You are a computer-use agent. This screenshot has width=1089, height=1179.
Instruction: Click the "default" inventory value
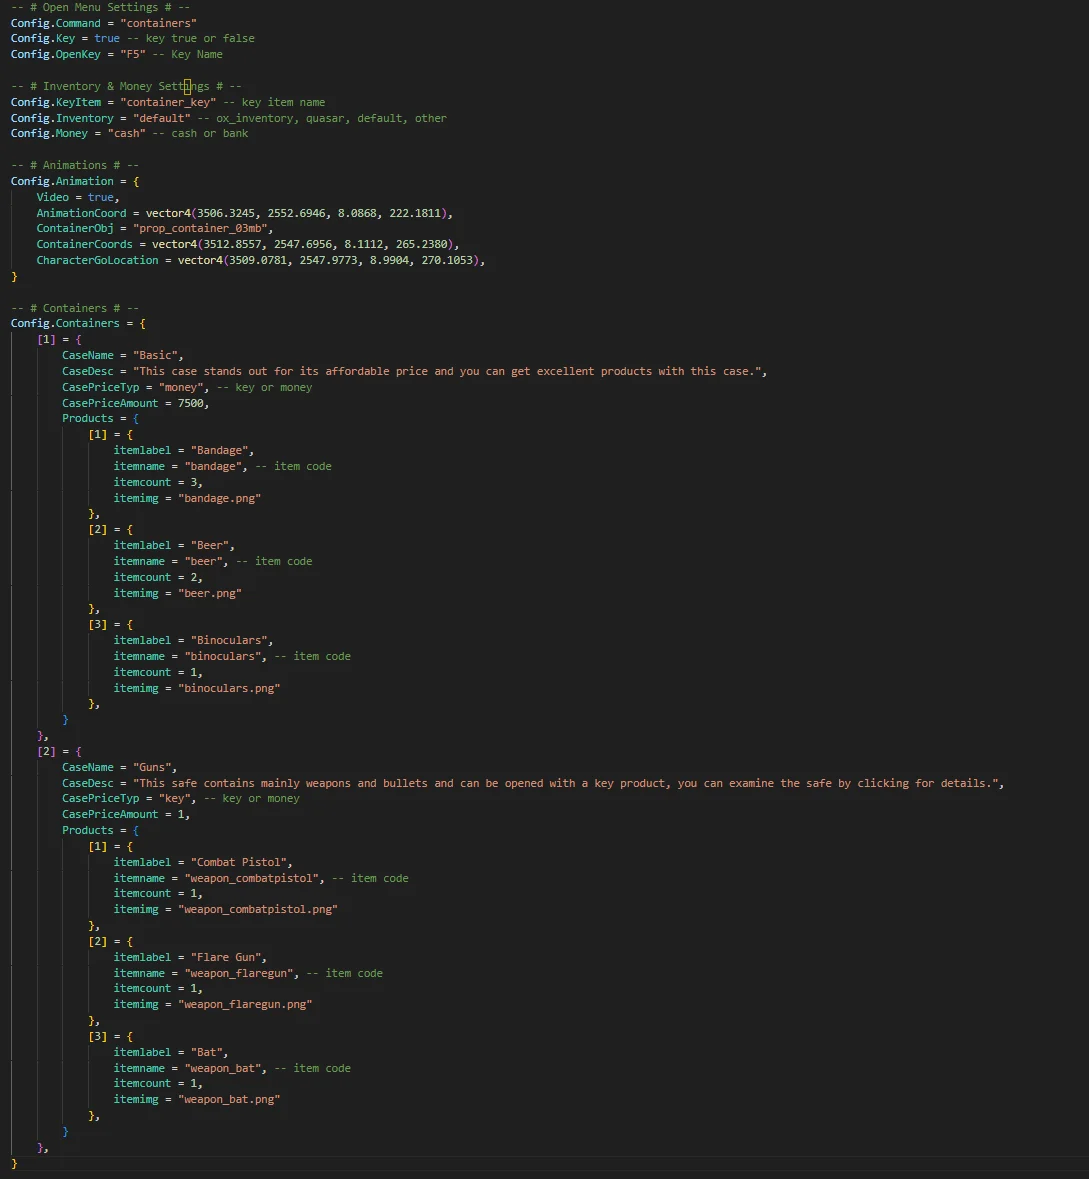161,118
